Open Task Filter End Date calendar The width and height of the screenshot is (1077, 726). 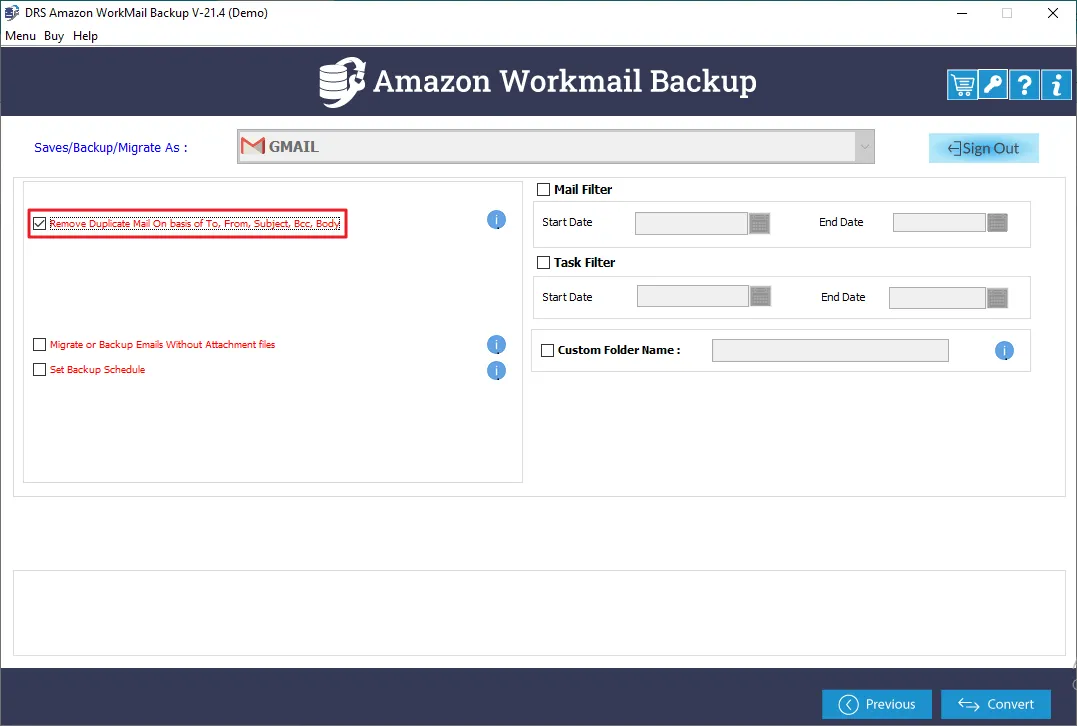click(x=997, y=297)
